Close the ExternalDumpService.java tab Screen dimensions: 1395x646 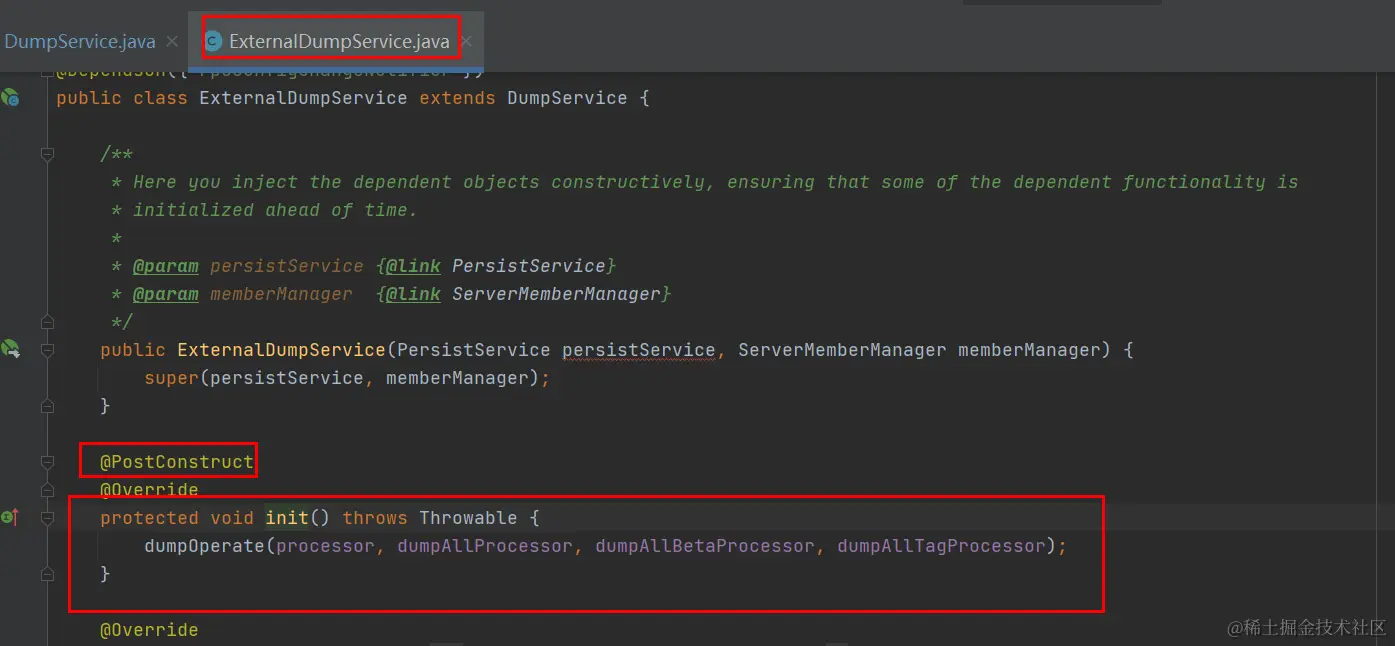coord(466,41)
